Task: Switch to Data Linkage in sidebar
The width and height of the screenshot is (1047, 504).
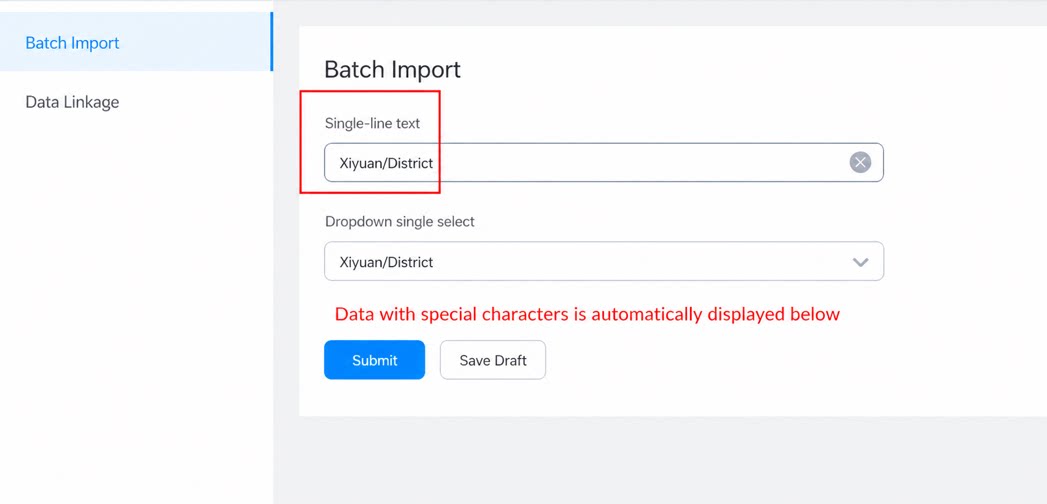Action: point(72,102)
